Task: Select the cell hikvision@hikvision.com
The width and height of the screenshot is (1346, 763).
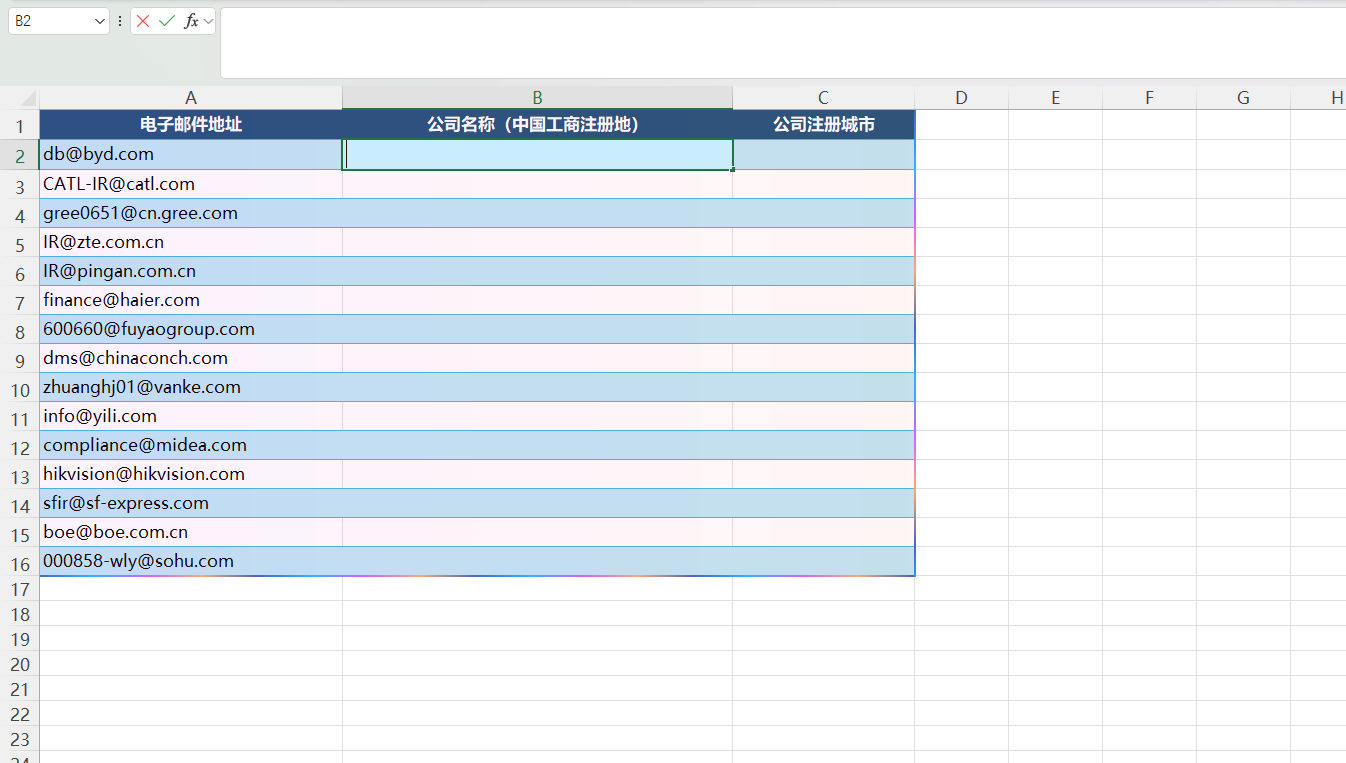Action: tap(191, 474)
